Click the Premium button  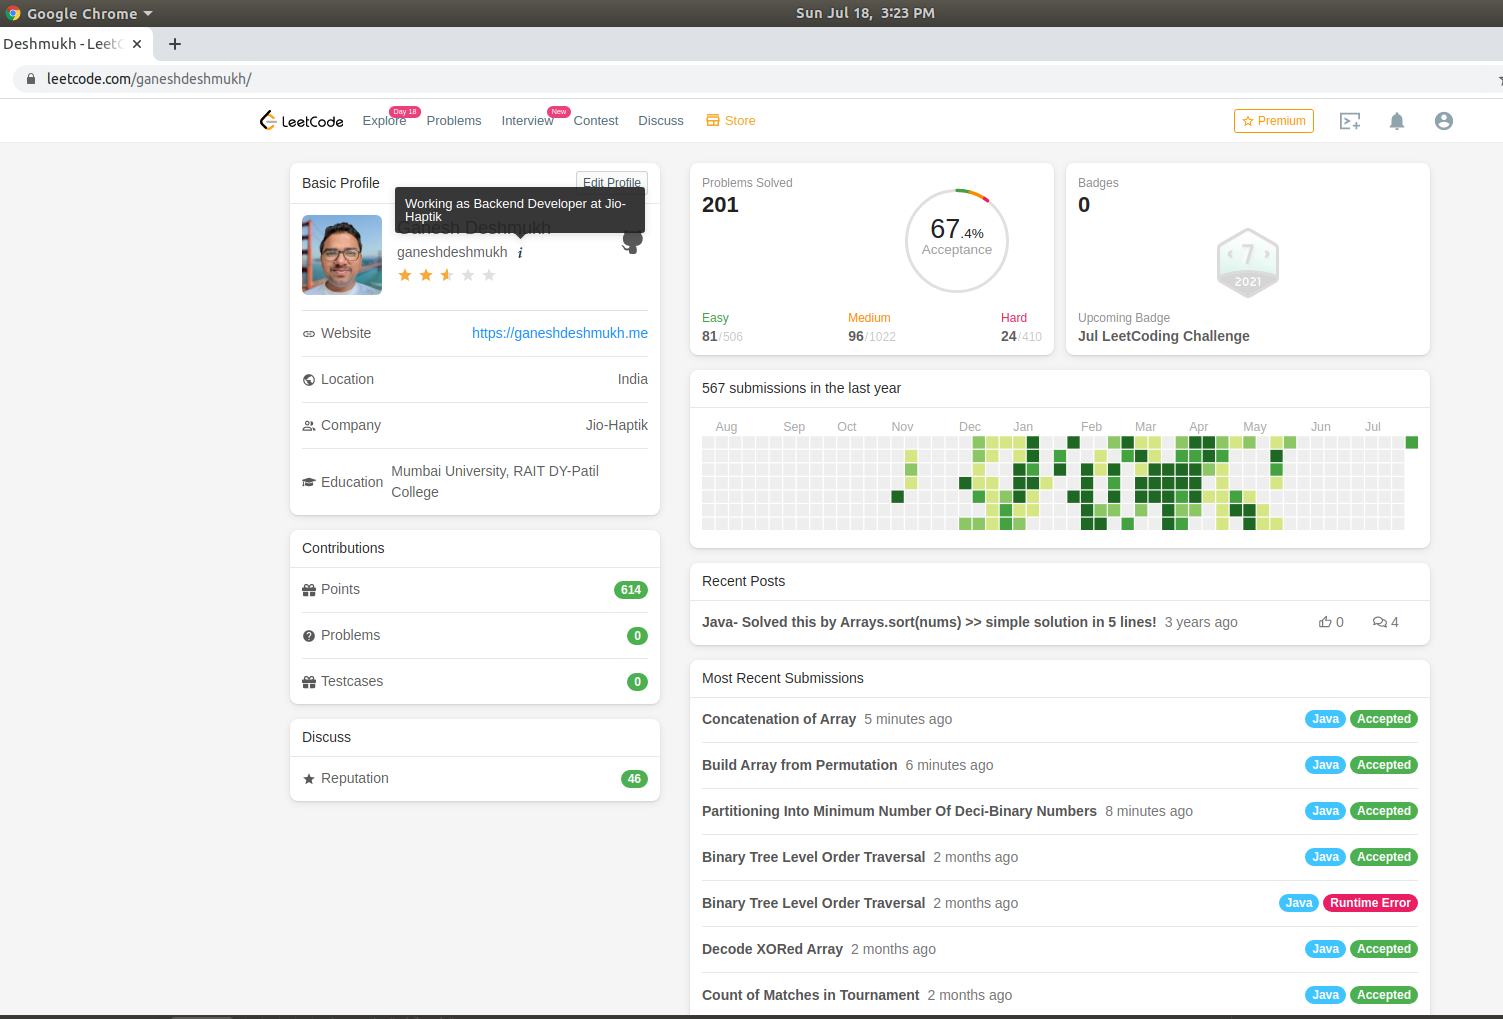coord(1273,121)
